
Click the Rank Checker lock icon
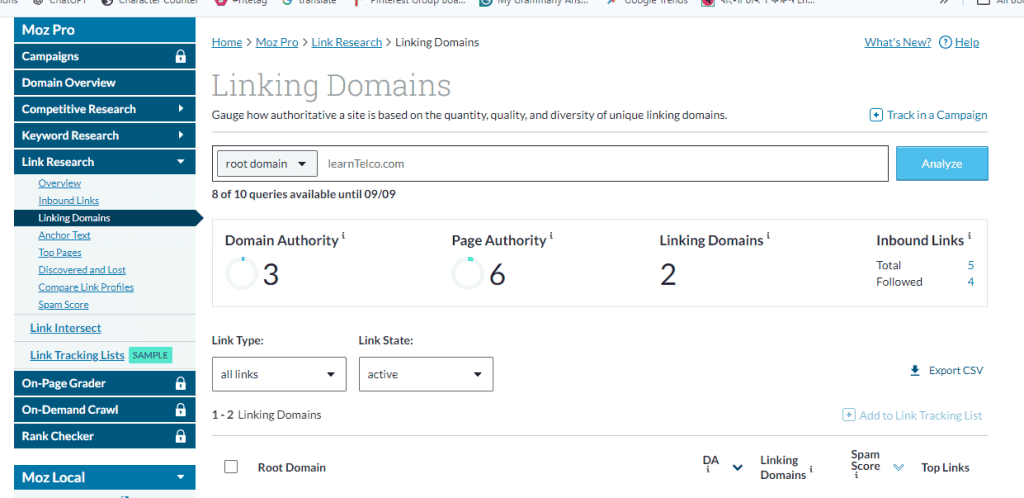click(181, 436)
